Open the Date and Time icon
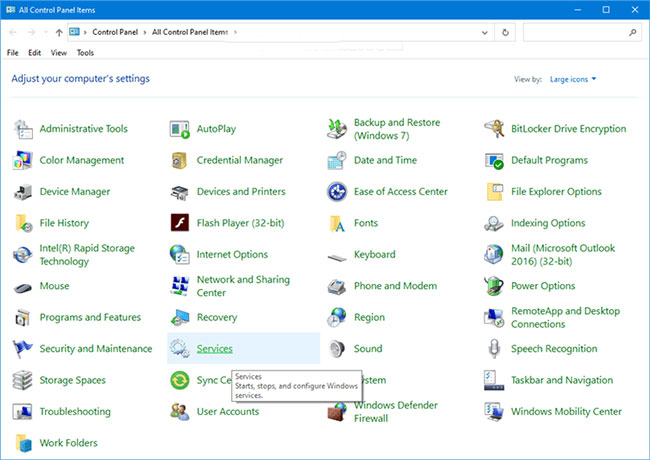 coord(337,160)
